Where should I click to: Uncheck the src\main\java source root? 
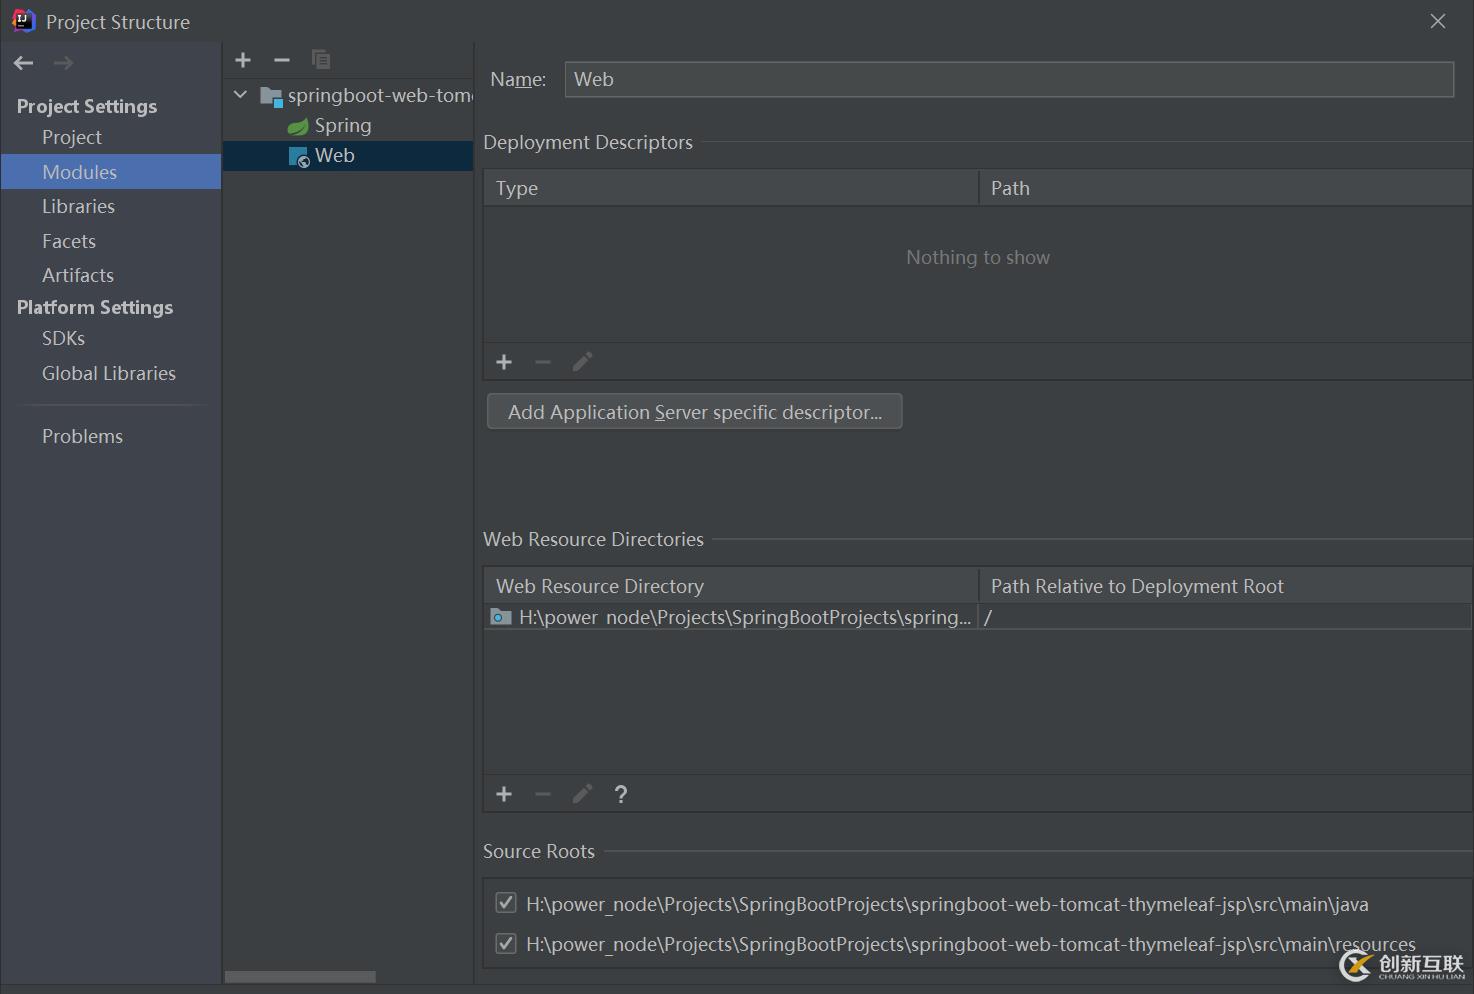tap(506, 903)
